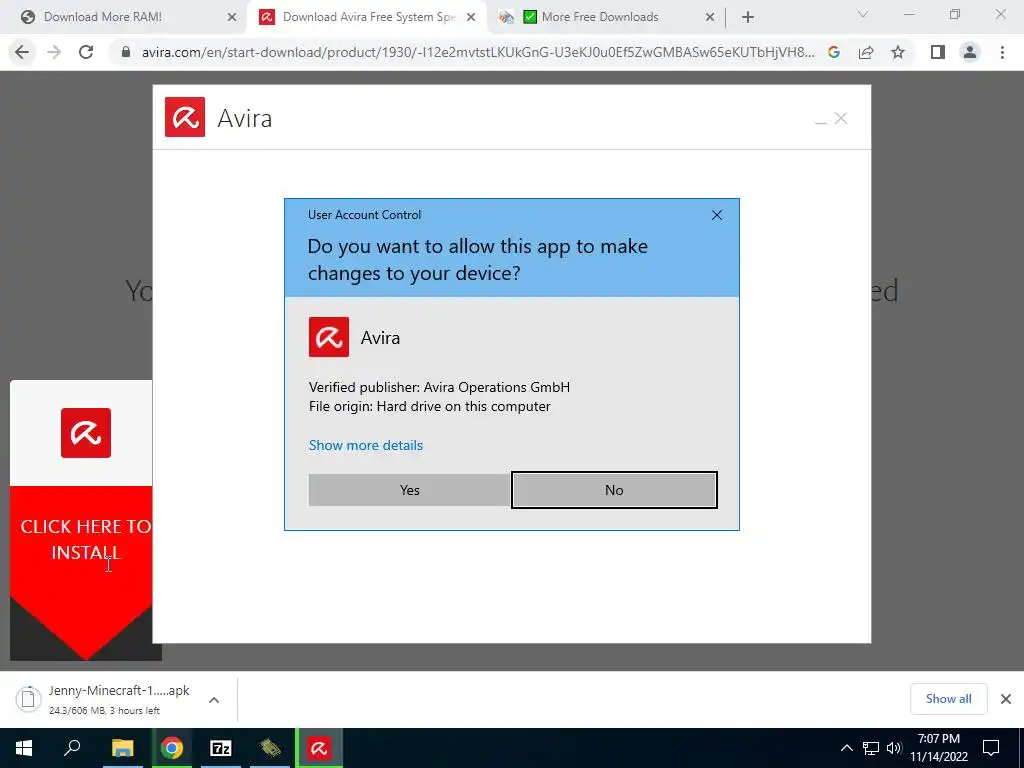Image resolution: width=1024 pixels, height=768 pixels.
Task: Switch to Download More RAM! tab
Action: point(125,17)
